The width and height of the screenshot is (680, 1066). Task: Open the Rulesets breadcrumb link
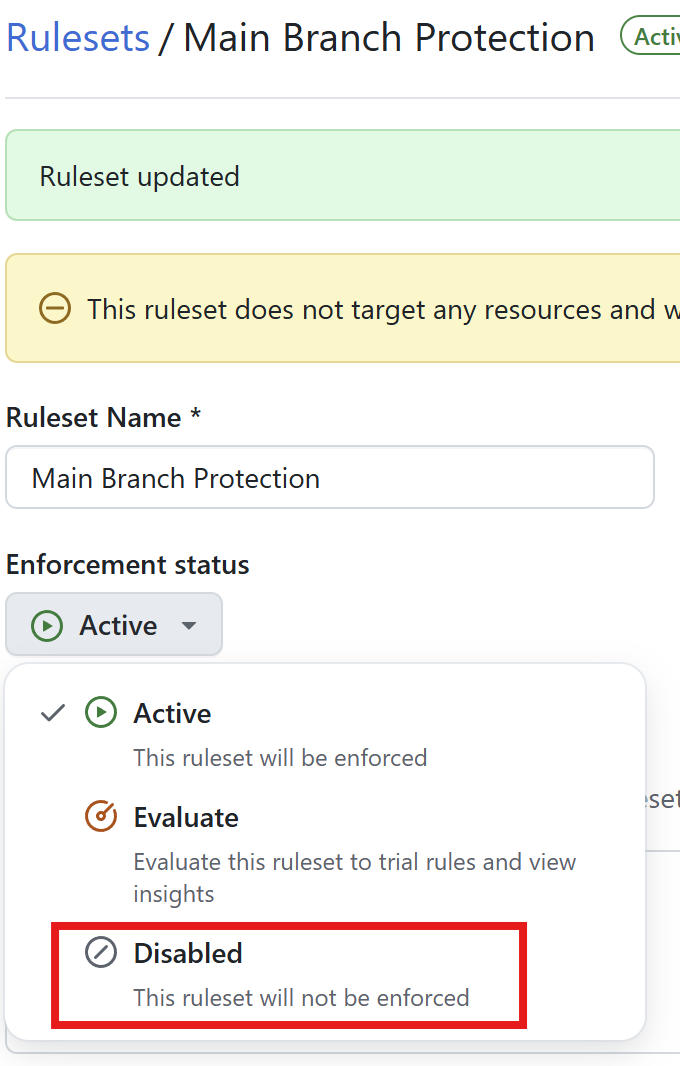[77, 36]
